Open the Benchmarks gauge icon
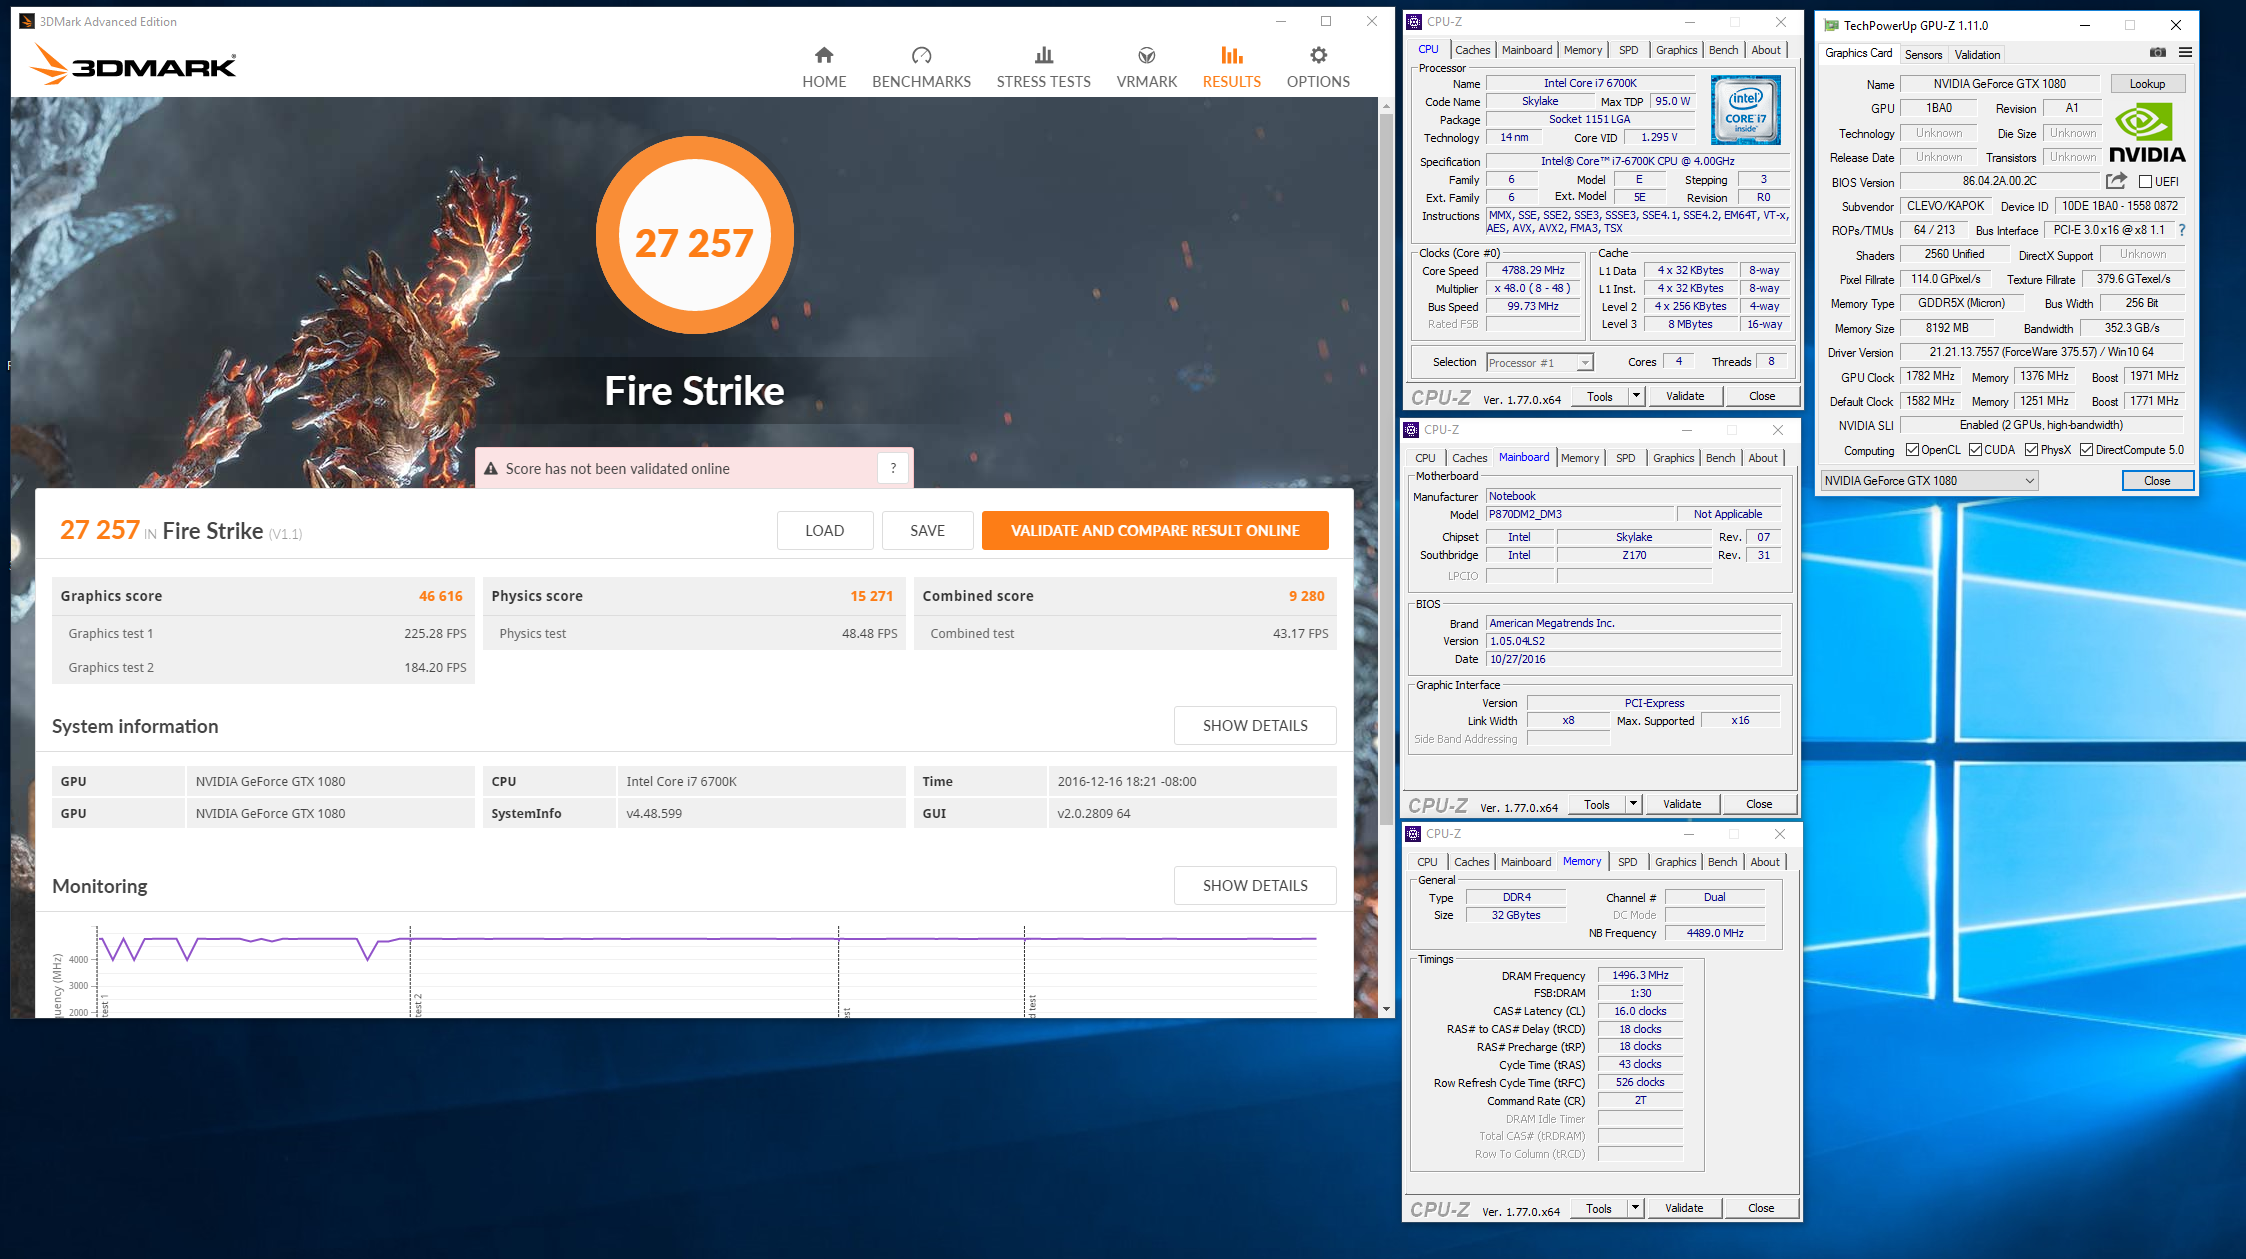 921,55
